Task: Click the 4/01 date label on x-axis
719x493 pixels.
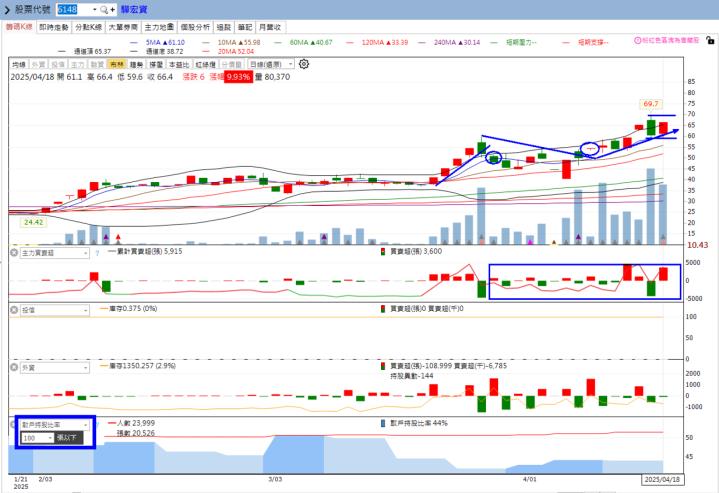Action: [x=530, y=479]
